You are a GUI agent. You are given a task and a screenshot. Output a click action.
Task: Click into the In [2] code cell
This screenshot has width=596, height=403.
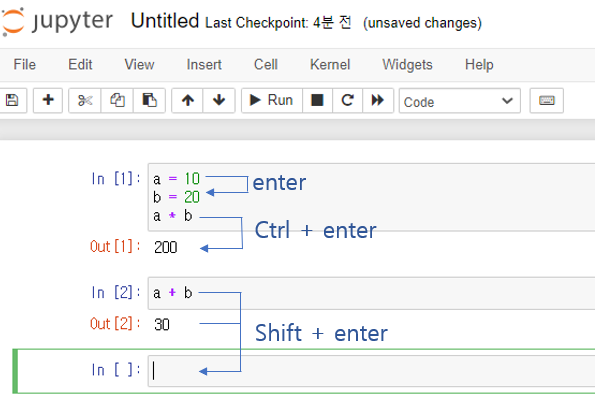click(371, 293)
